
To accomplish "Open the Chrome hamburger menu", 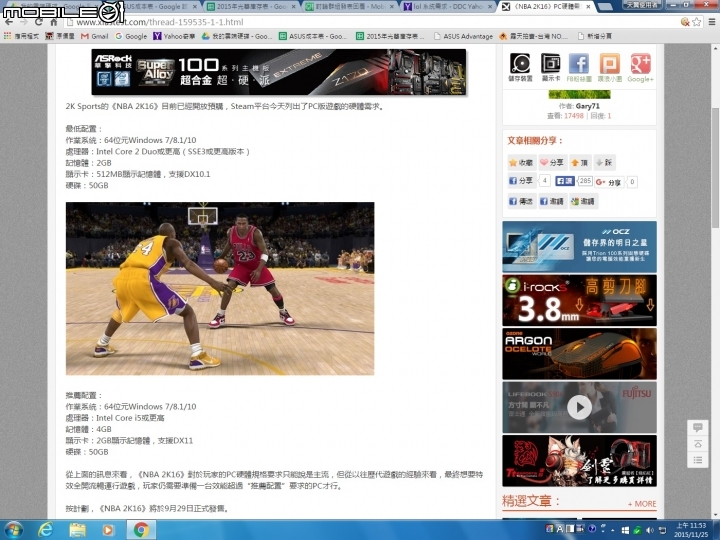I will click(712, 22).
